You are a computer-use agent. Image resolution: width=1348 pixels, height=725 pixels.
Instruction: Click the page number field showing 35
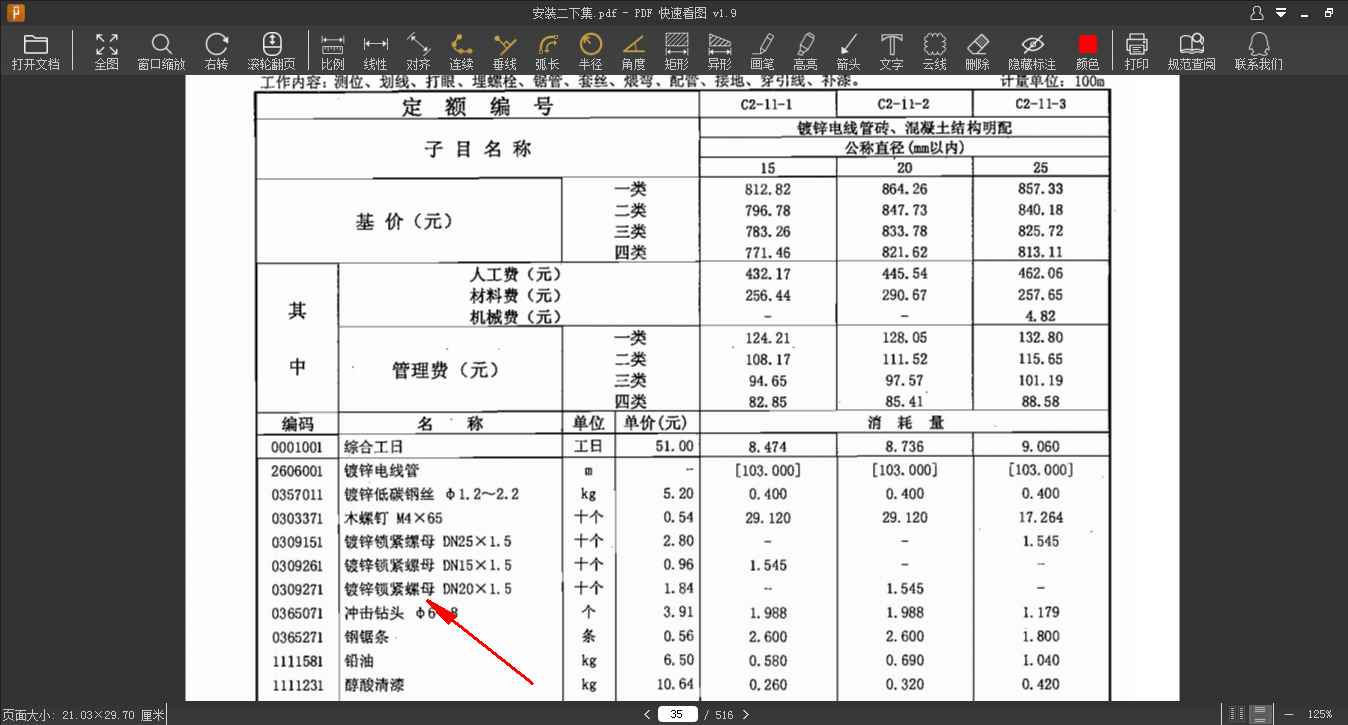click(x=677, y=714)
